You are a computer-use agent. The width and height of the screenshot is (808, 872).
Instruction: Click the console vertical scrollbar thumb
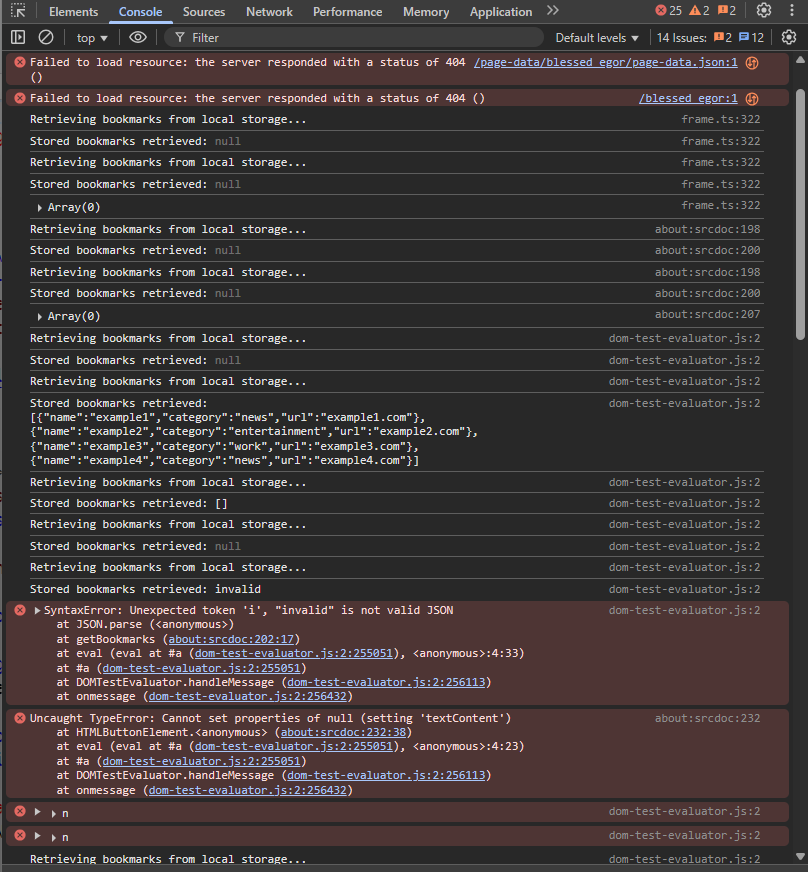800,214
